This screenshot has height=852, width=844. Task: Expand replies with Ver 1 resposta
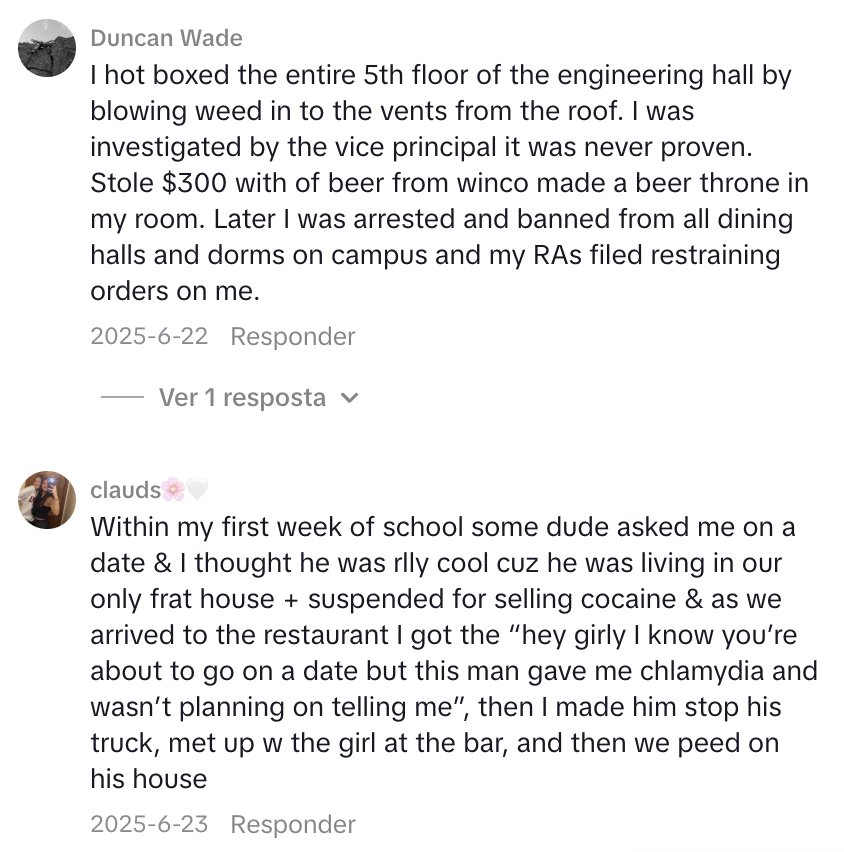point(242,398)
